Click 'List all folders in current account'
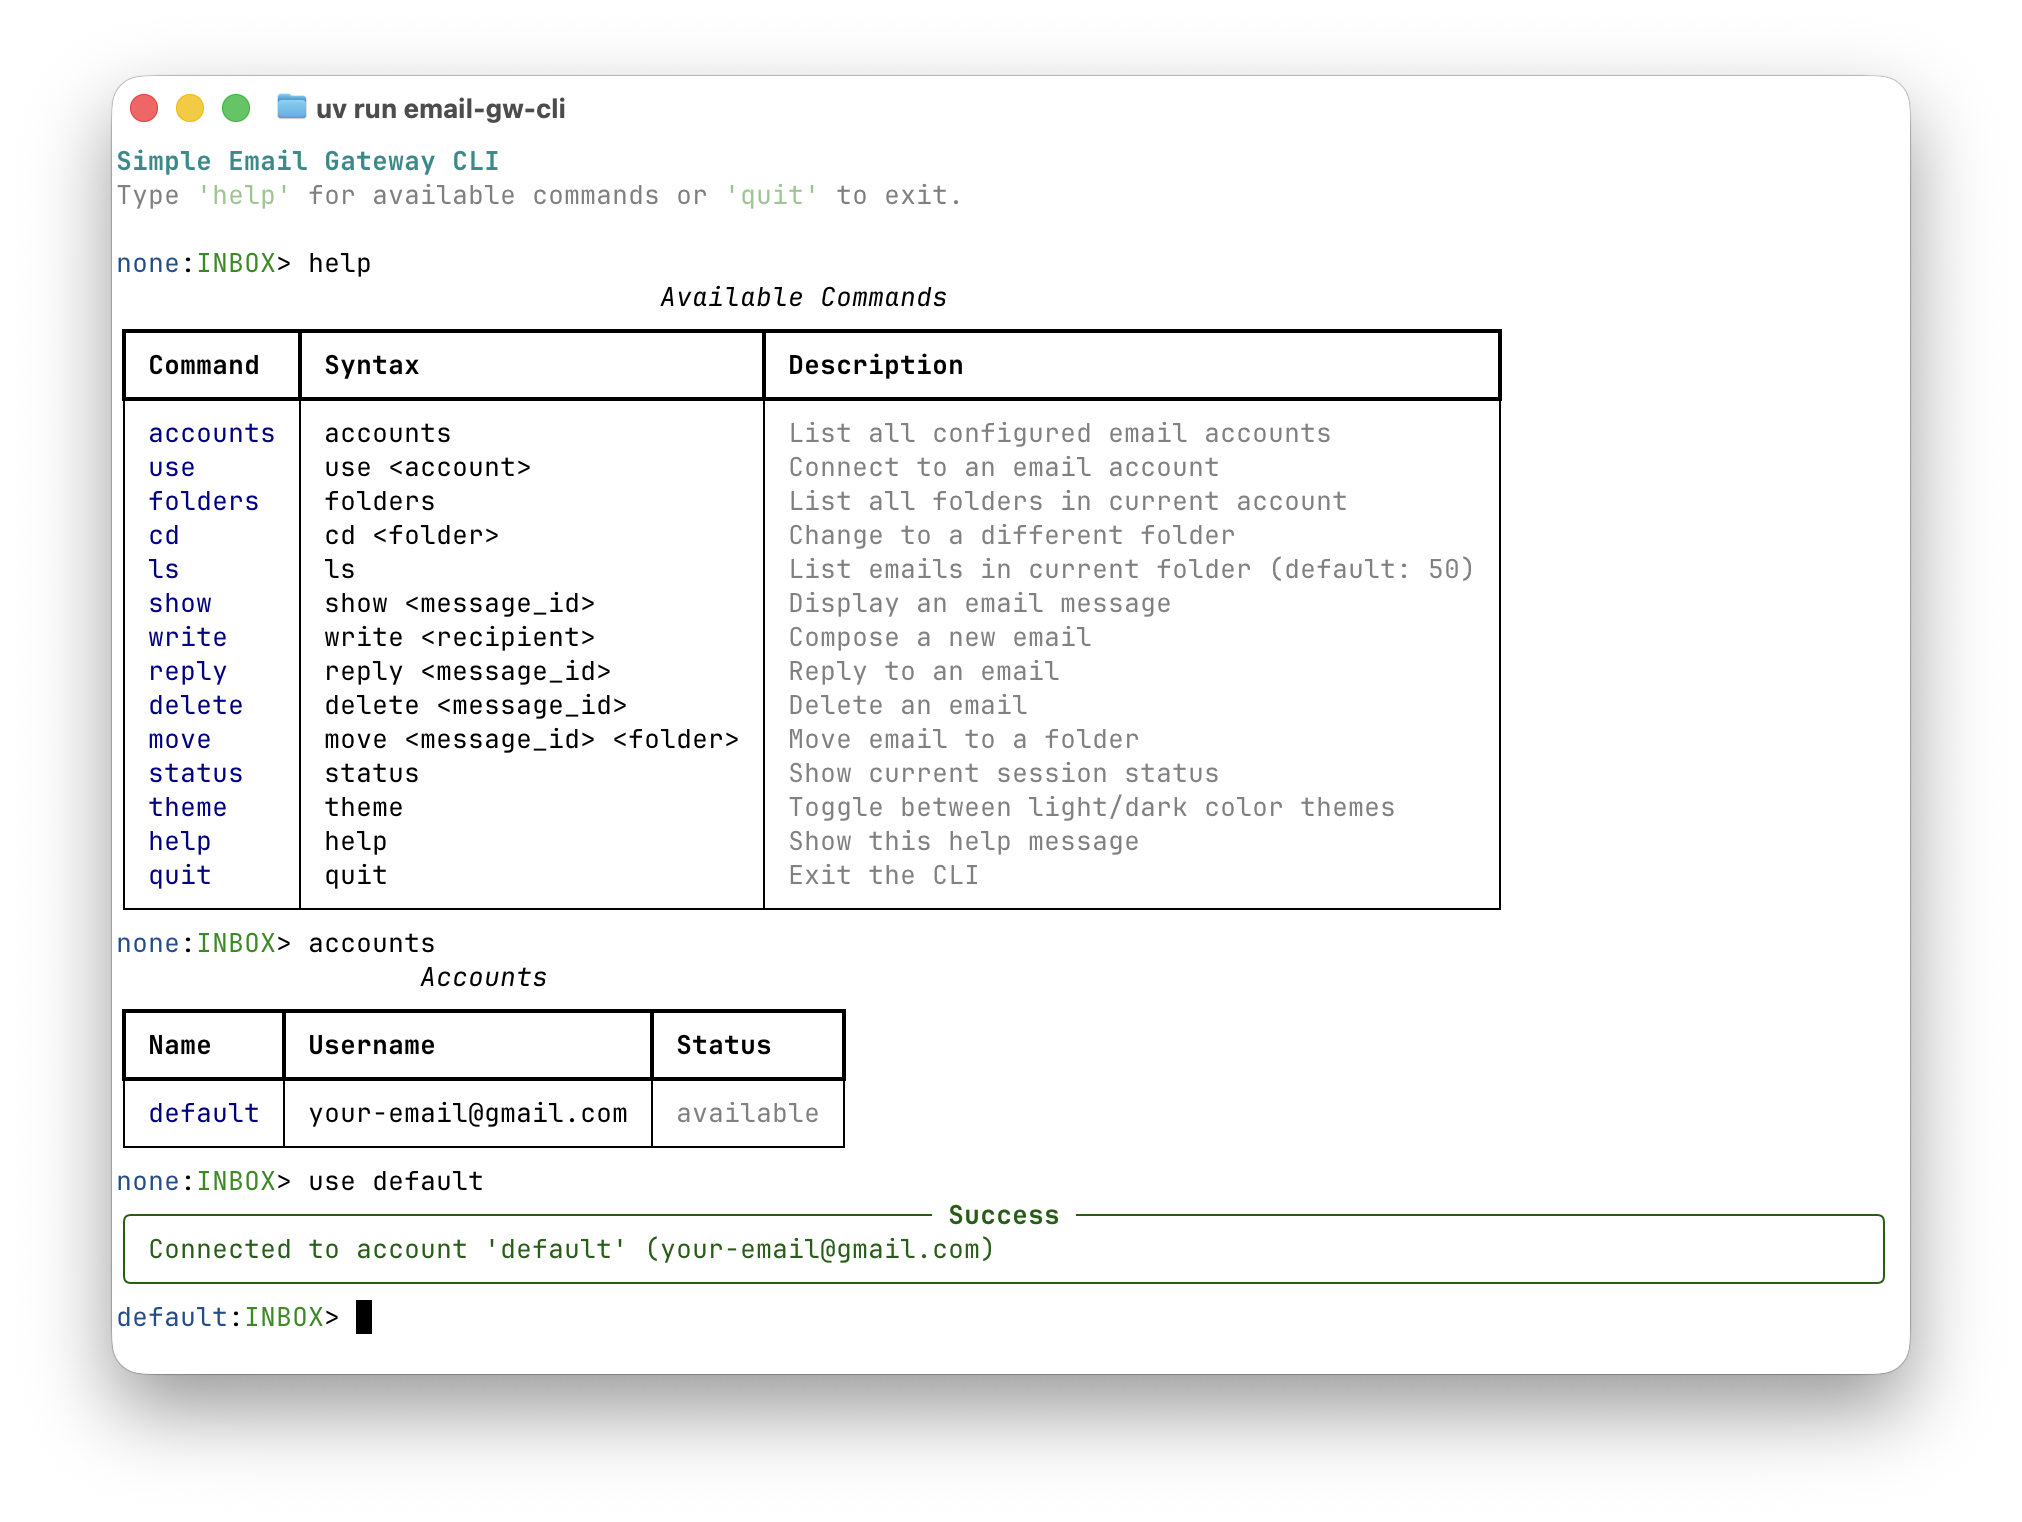The image size is (2022, 1522). click(1068, 501)
